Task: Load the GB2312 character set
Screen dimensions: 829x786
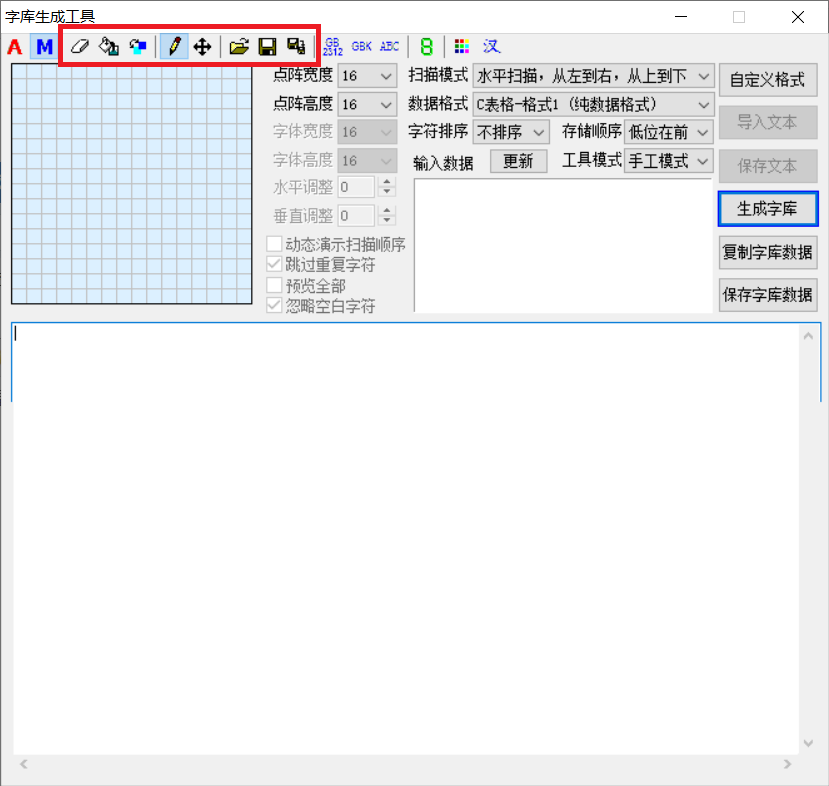Action: [x=333, y=47]
